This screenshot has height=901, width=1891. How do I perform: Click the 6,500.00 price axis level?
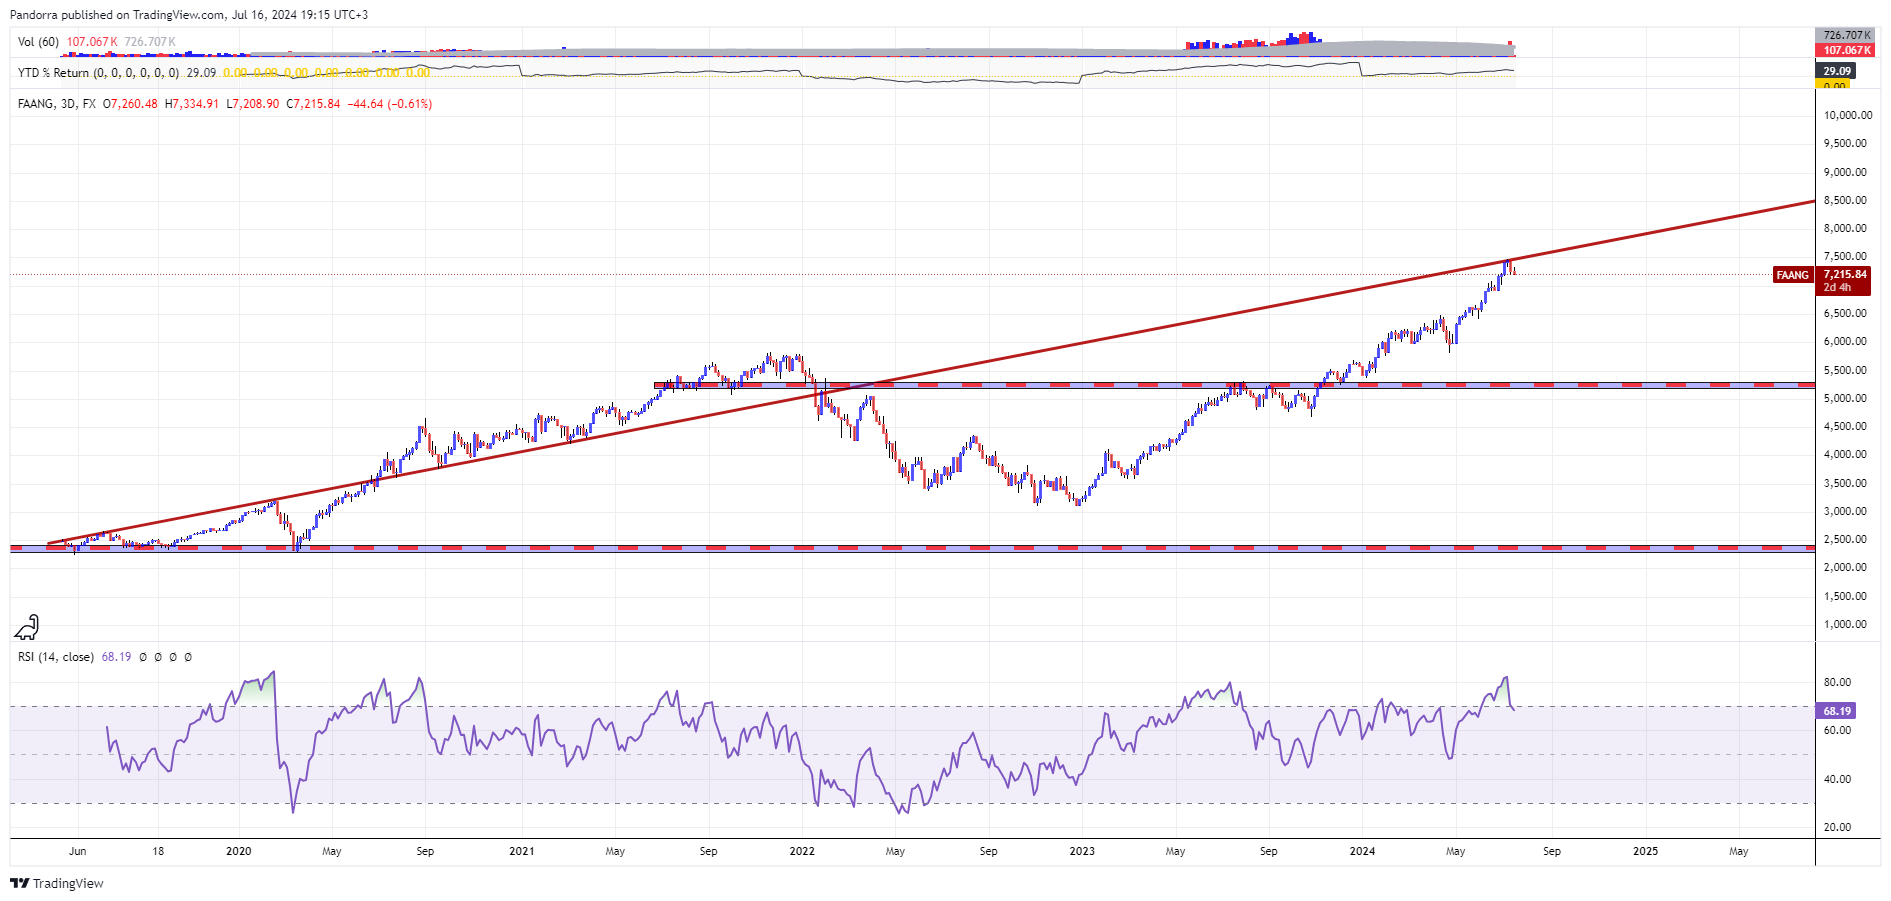tap(1847, 313)
